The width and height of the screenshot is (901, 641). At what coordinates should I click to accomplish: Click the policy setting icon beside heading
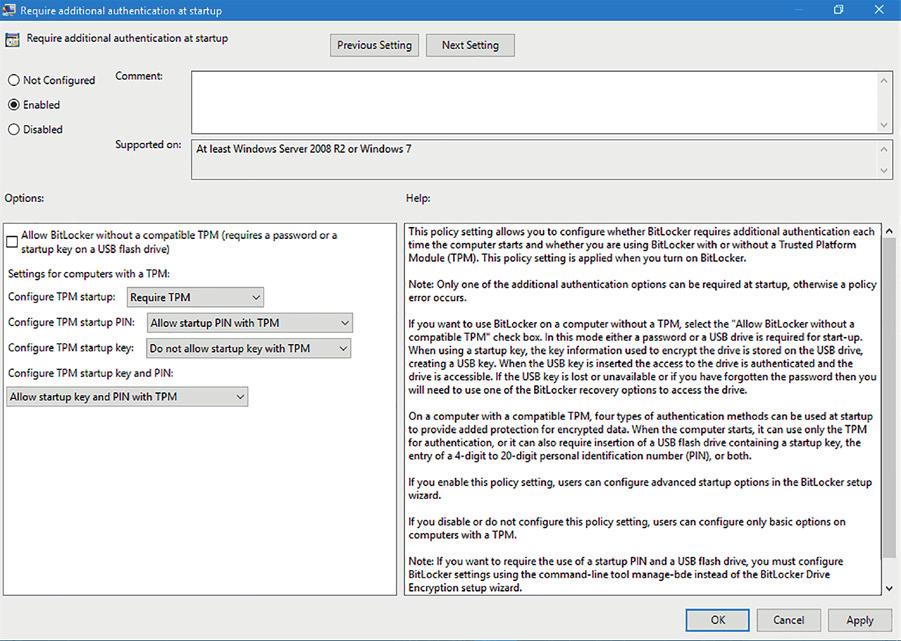12,40
